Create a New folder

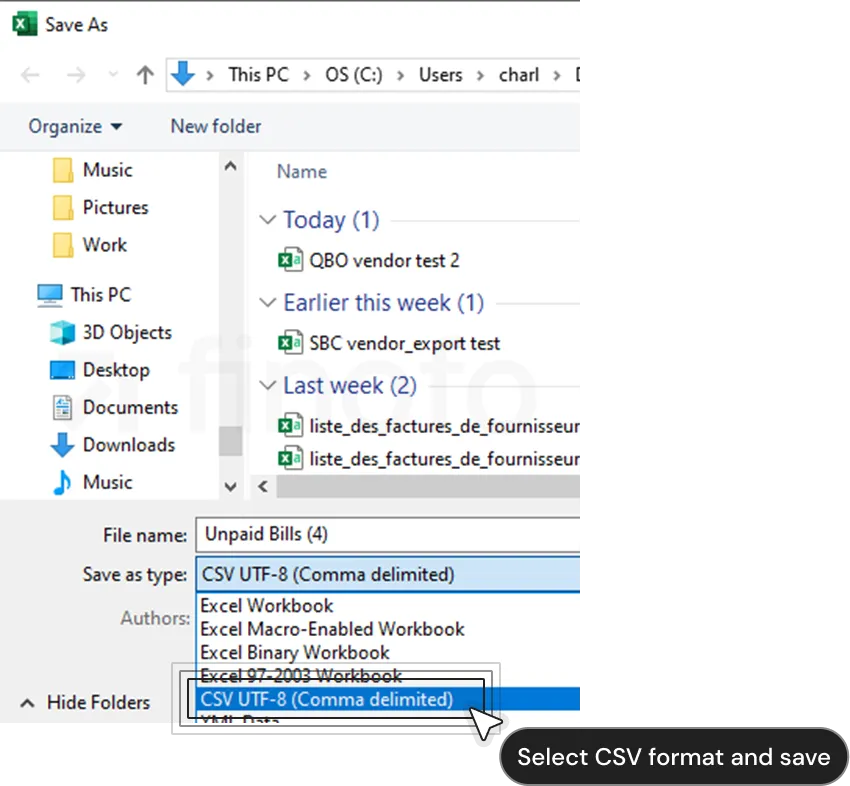click(x=216, y=126)
